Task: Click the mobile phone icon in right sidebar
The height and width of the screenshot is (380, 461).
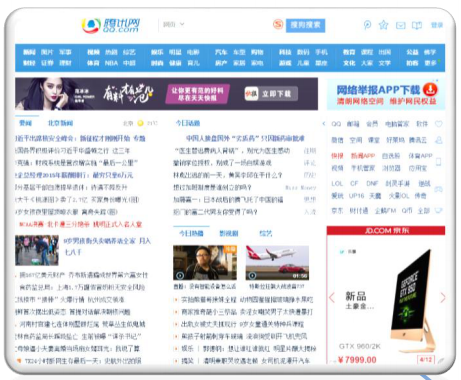Action: click(439, 162)
